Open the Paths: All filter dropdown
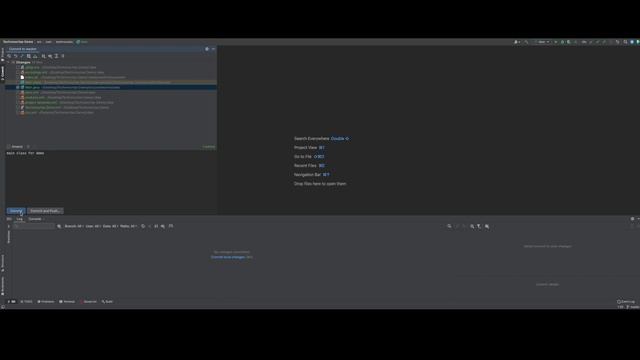640x360 pixels. pyautogui.click(x=128, y=226)
